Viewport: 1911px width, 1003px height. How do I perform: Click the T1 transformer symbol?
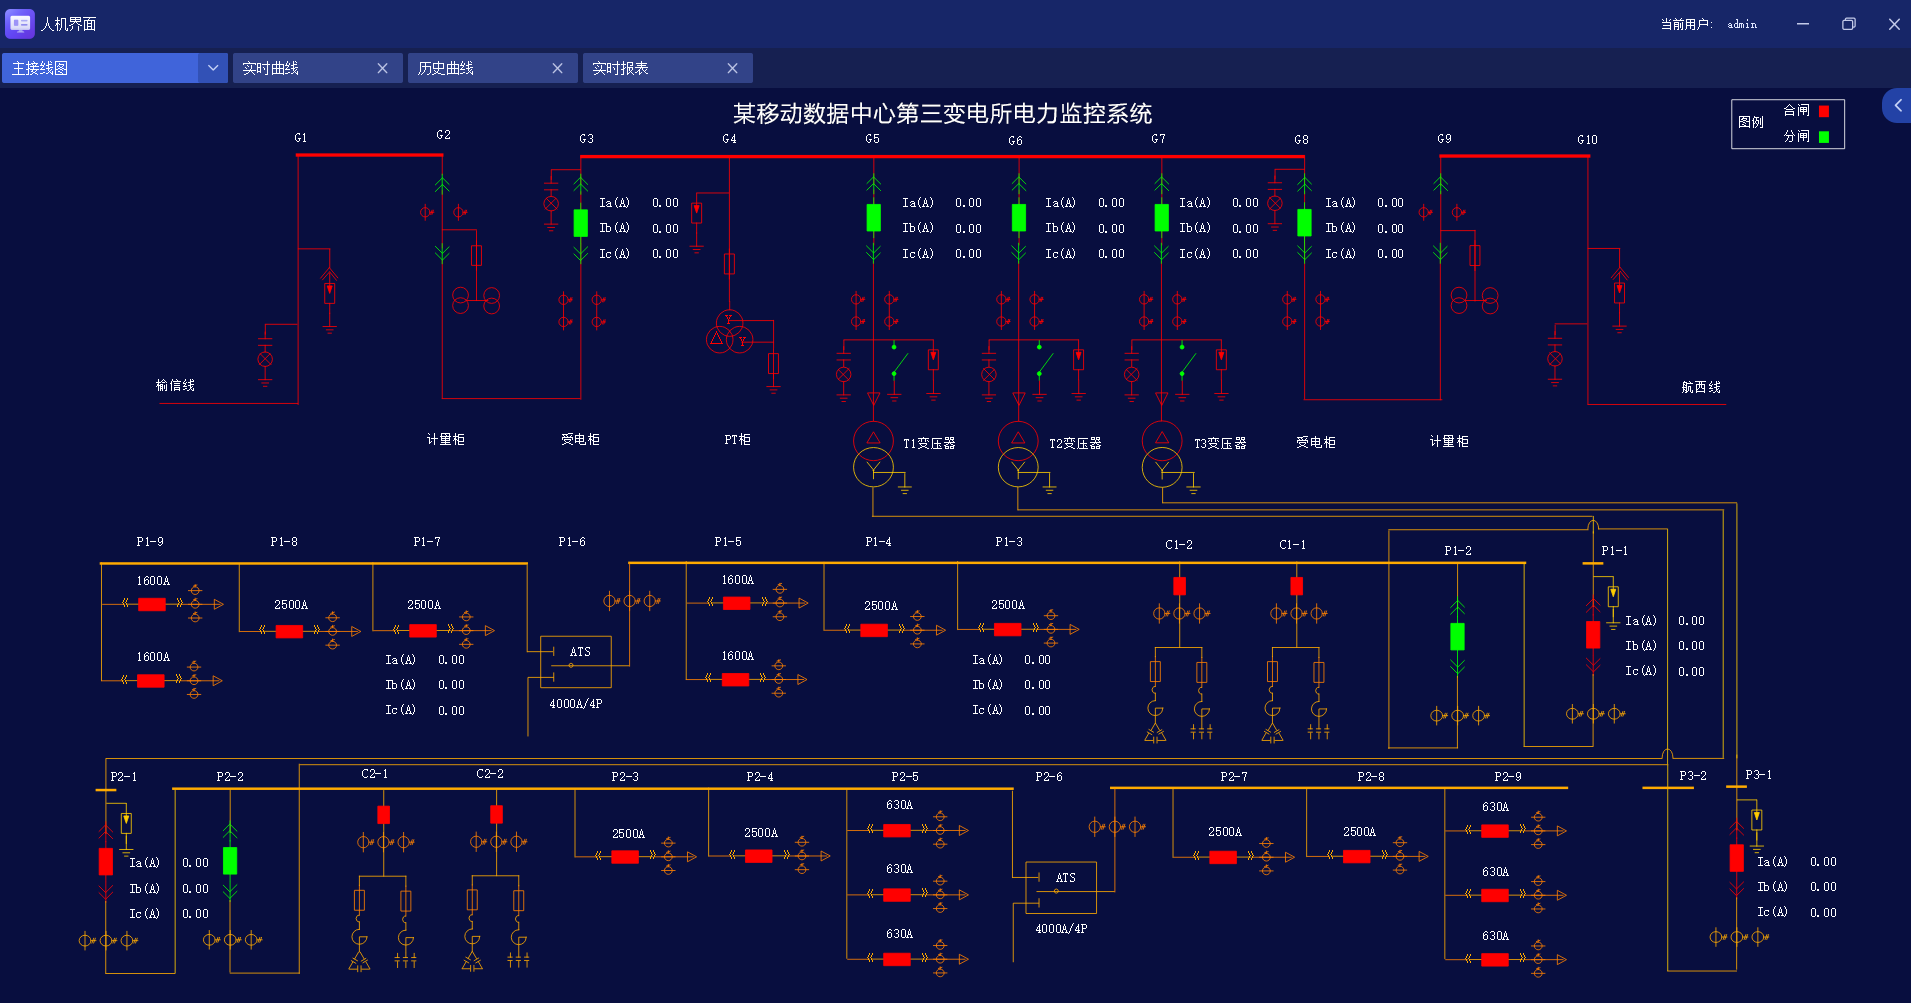873,453
